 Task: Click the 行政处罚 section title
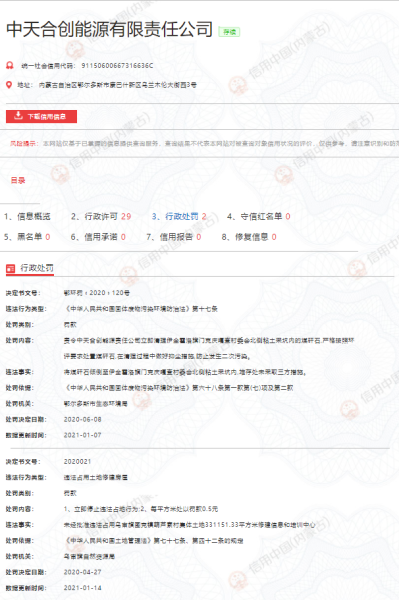tap(37, 268)
